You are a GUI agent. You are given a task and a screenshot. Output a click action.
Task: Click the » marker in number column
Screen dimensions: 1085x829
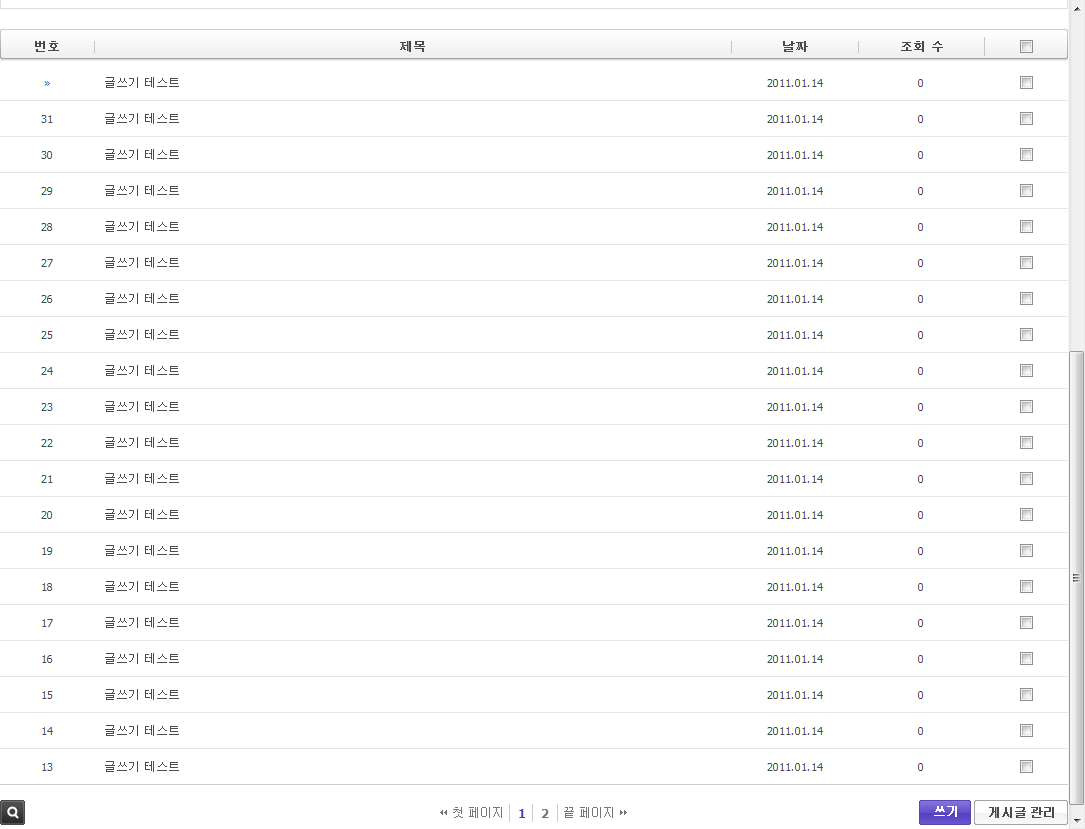[x=47, y=83]
